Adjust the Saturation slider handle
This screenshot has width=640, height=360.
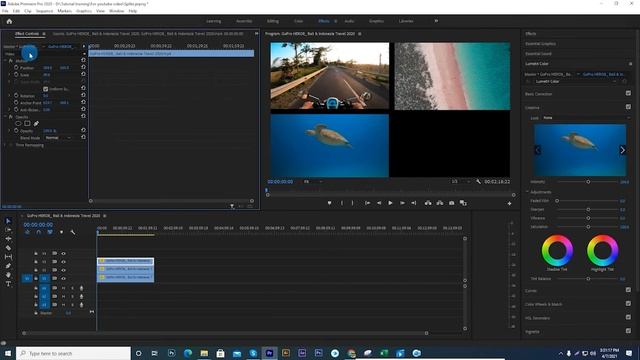[x=588, y=227]
